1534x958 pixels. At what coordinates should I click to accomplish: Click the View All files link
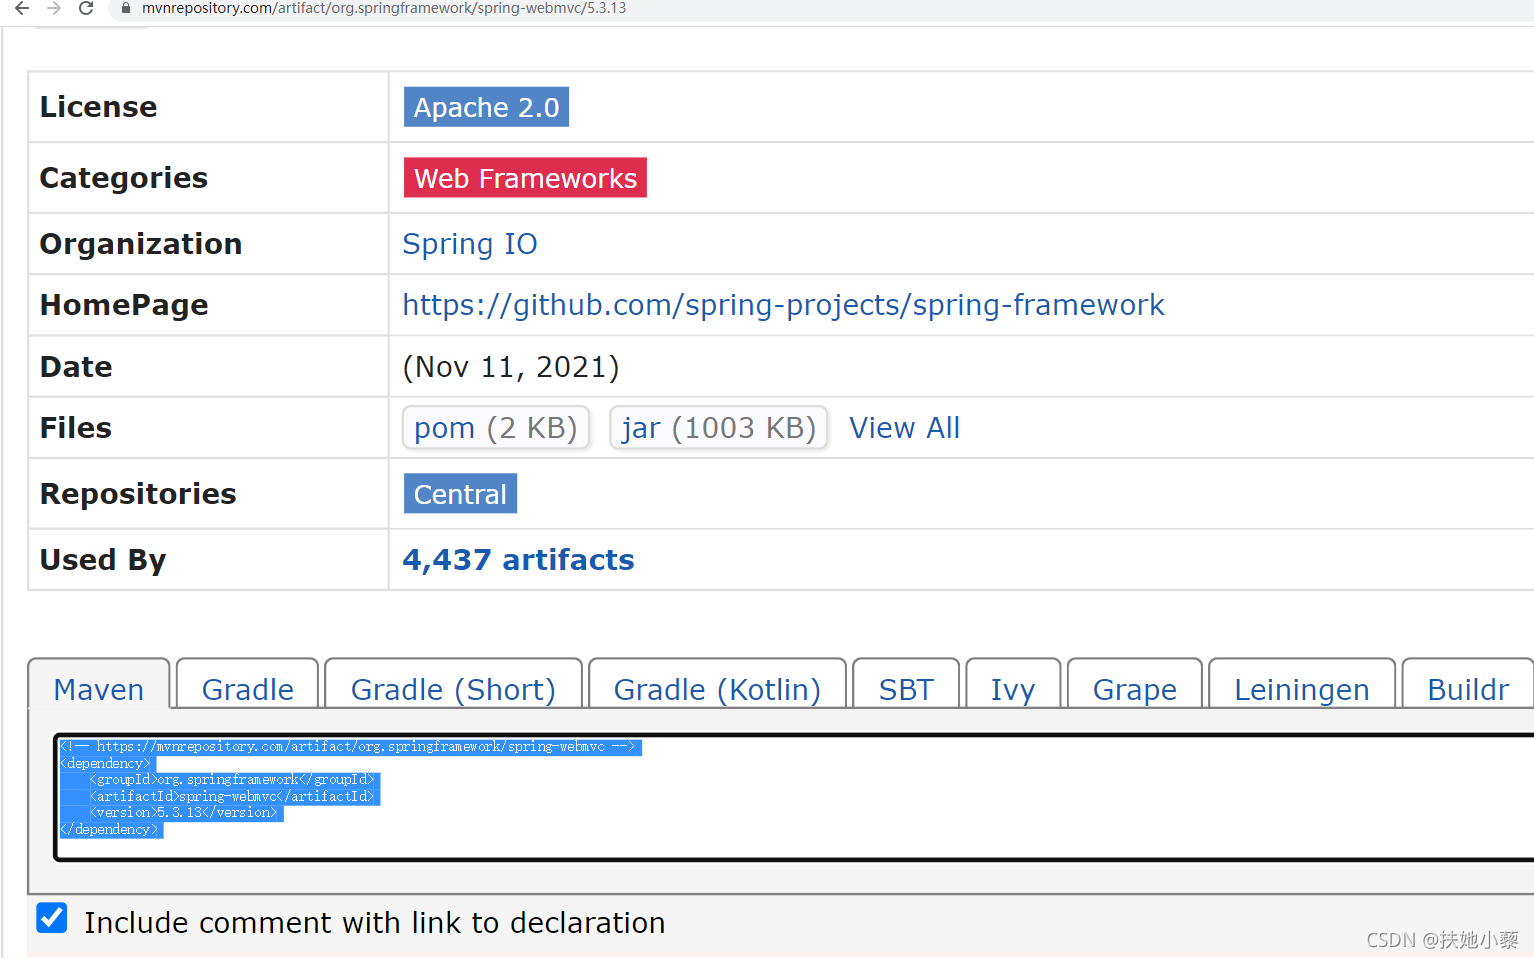point(904,428)
